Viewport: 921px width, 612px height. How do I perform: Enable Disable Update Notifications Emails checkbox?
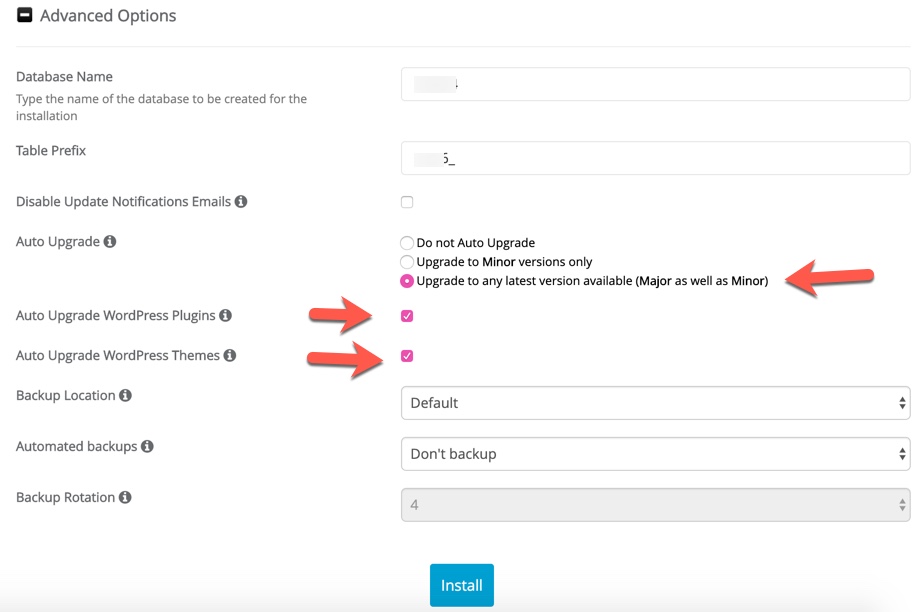click(x=407, y=202)
